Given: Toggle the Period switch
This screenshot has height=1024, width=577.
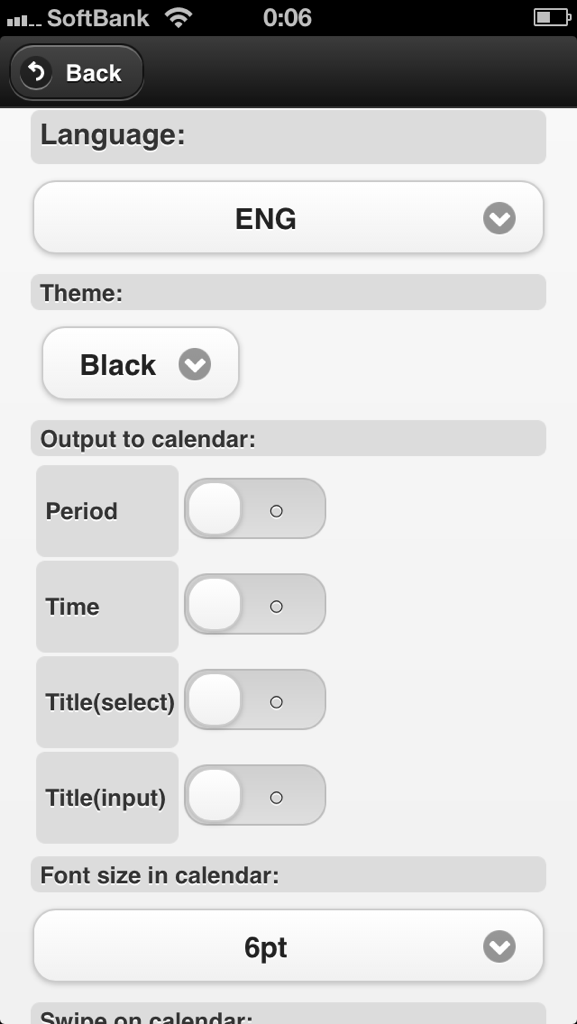Looking at the screenshot, I should point(255,509).
